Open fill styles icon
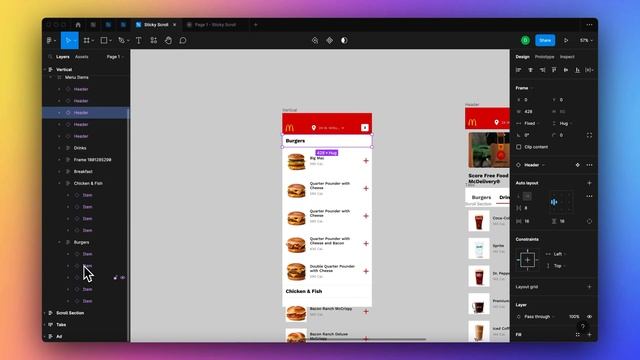This screenshot has height=360, width=640. pyautogui.click(x=578, y=335)
